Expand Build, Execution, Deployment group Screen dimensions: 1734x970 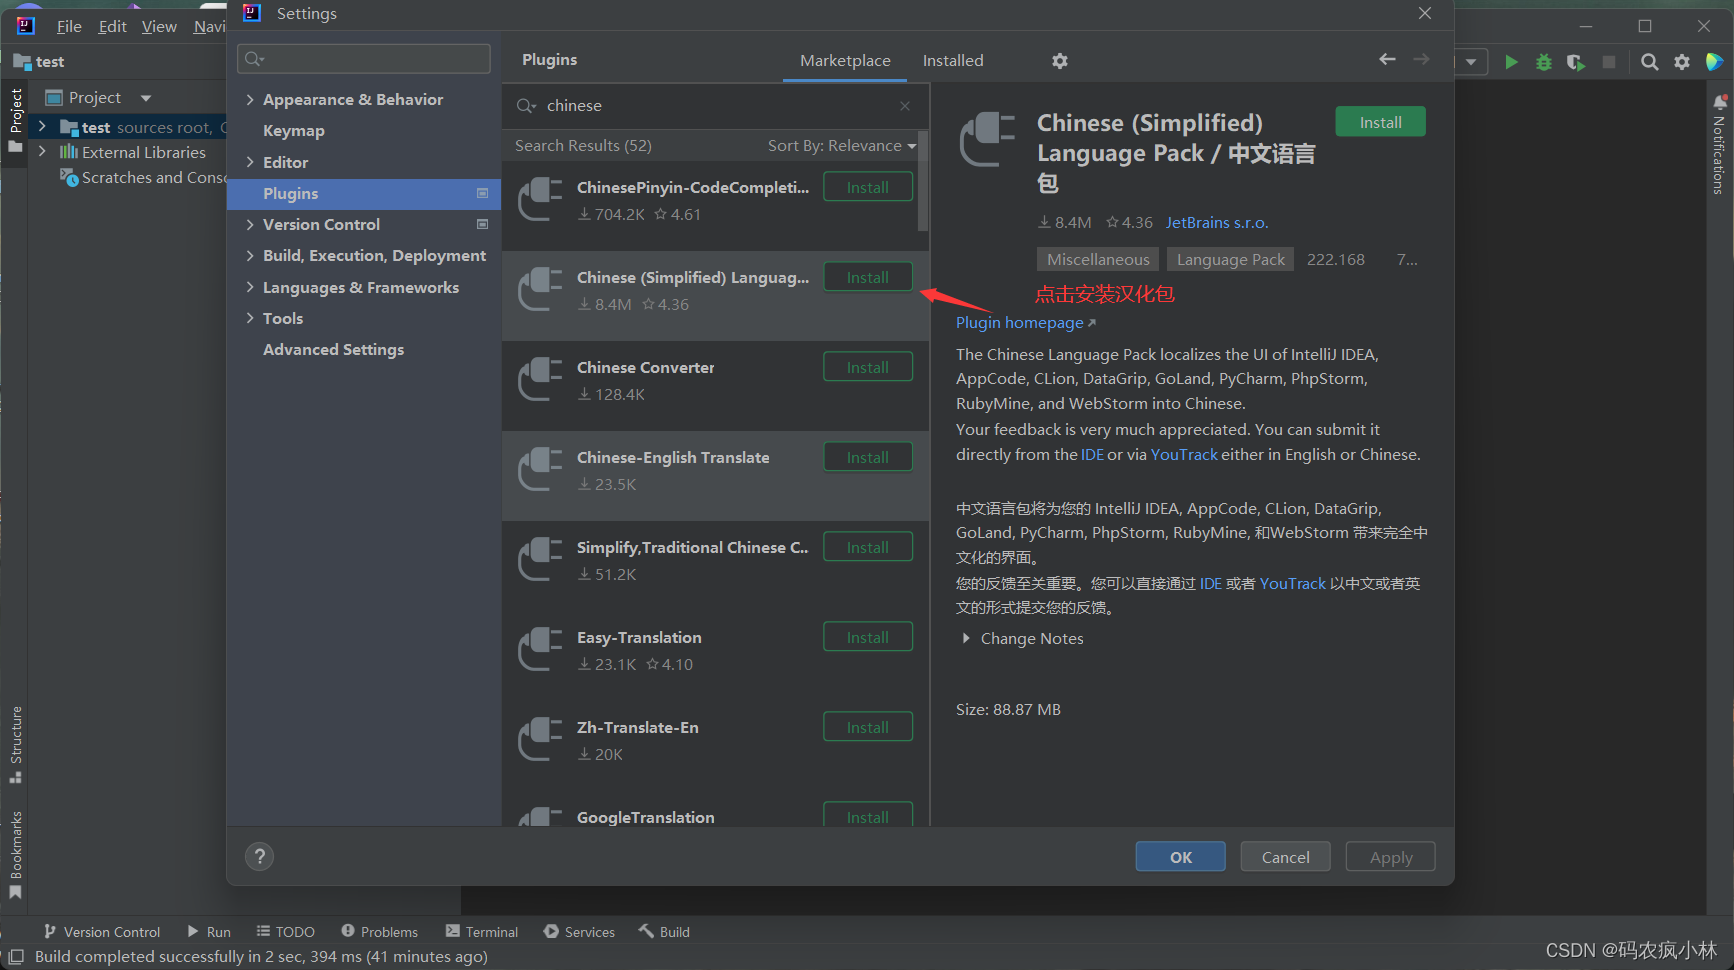point(250,256)
